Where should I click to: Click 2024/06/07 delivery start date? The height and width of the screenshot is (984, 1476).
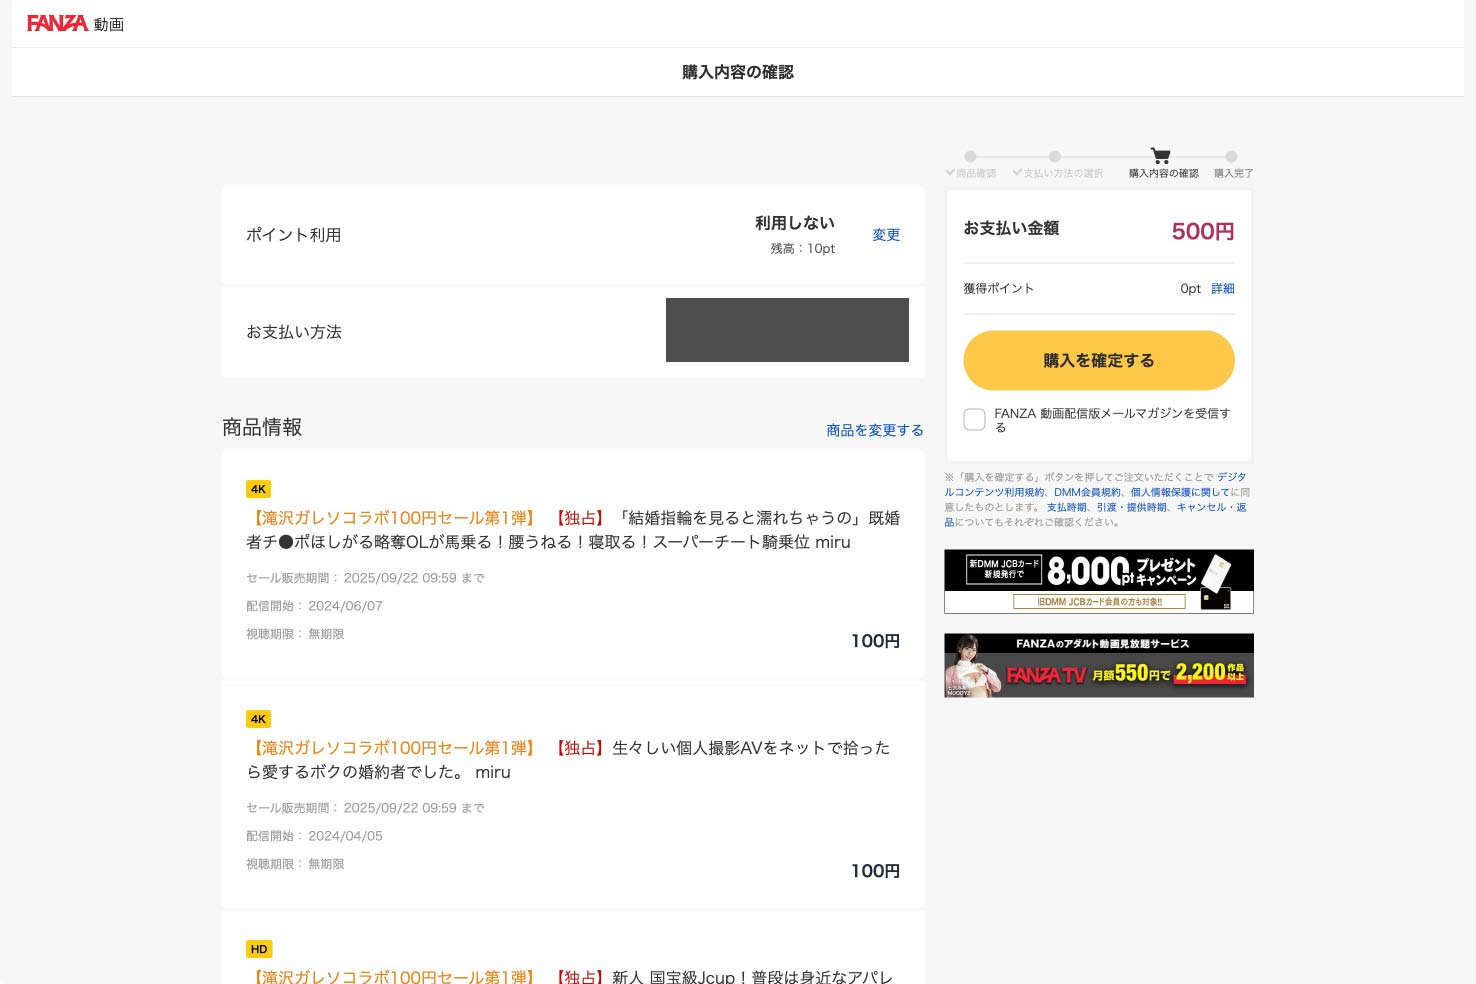(x=345, y=606)
